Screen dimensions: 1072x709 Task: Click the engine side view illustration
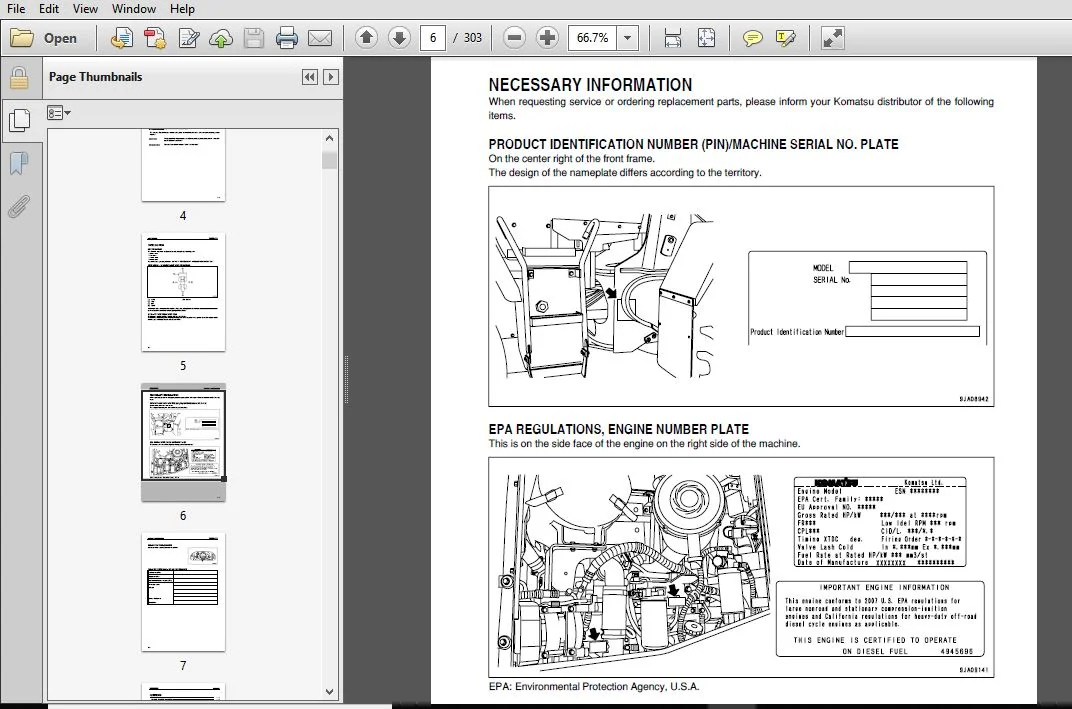634,572
